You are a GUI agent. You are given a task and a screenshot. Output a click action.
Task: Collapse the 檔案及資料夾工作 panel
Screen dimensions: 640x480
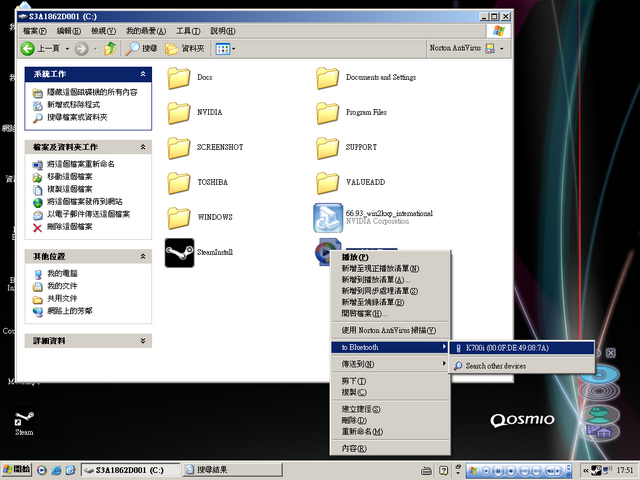tap(143, 147)
